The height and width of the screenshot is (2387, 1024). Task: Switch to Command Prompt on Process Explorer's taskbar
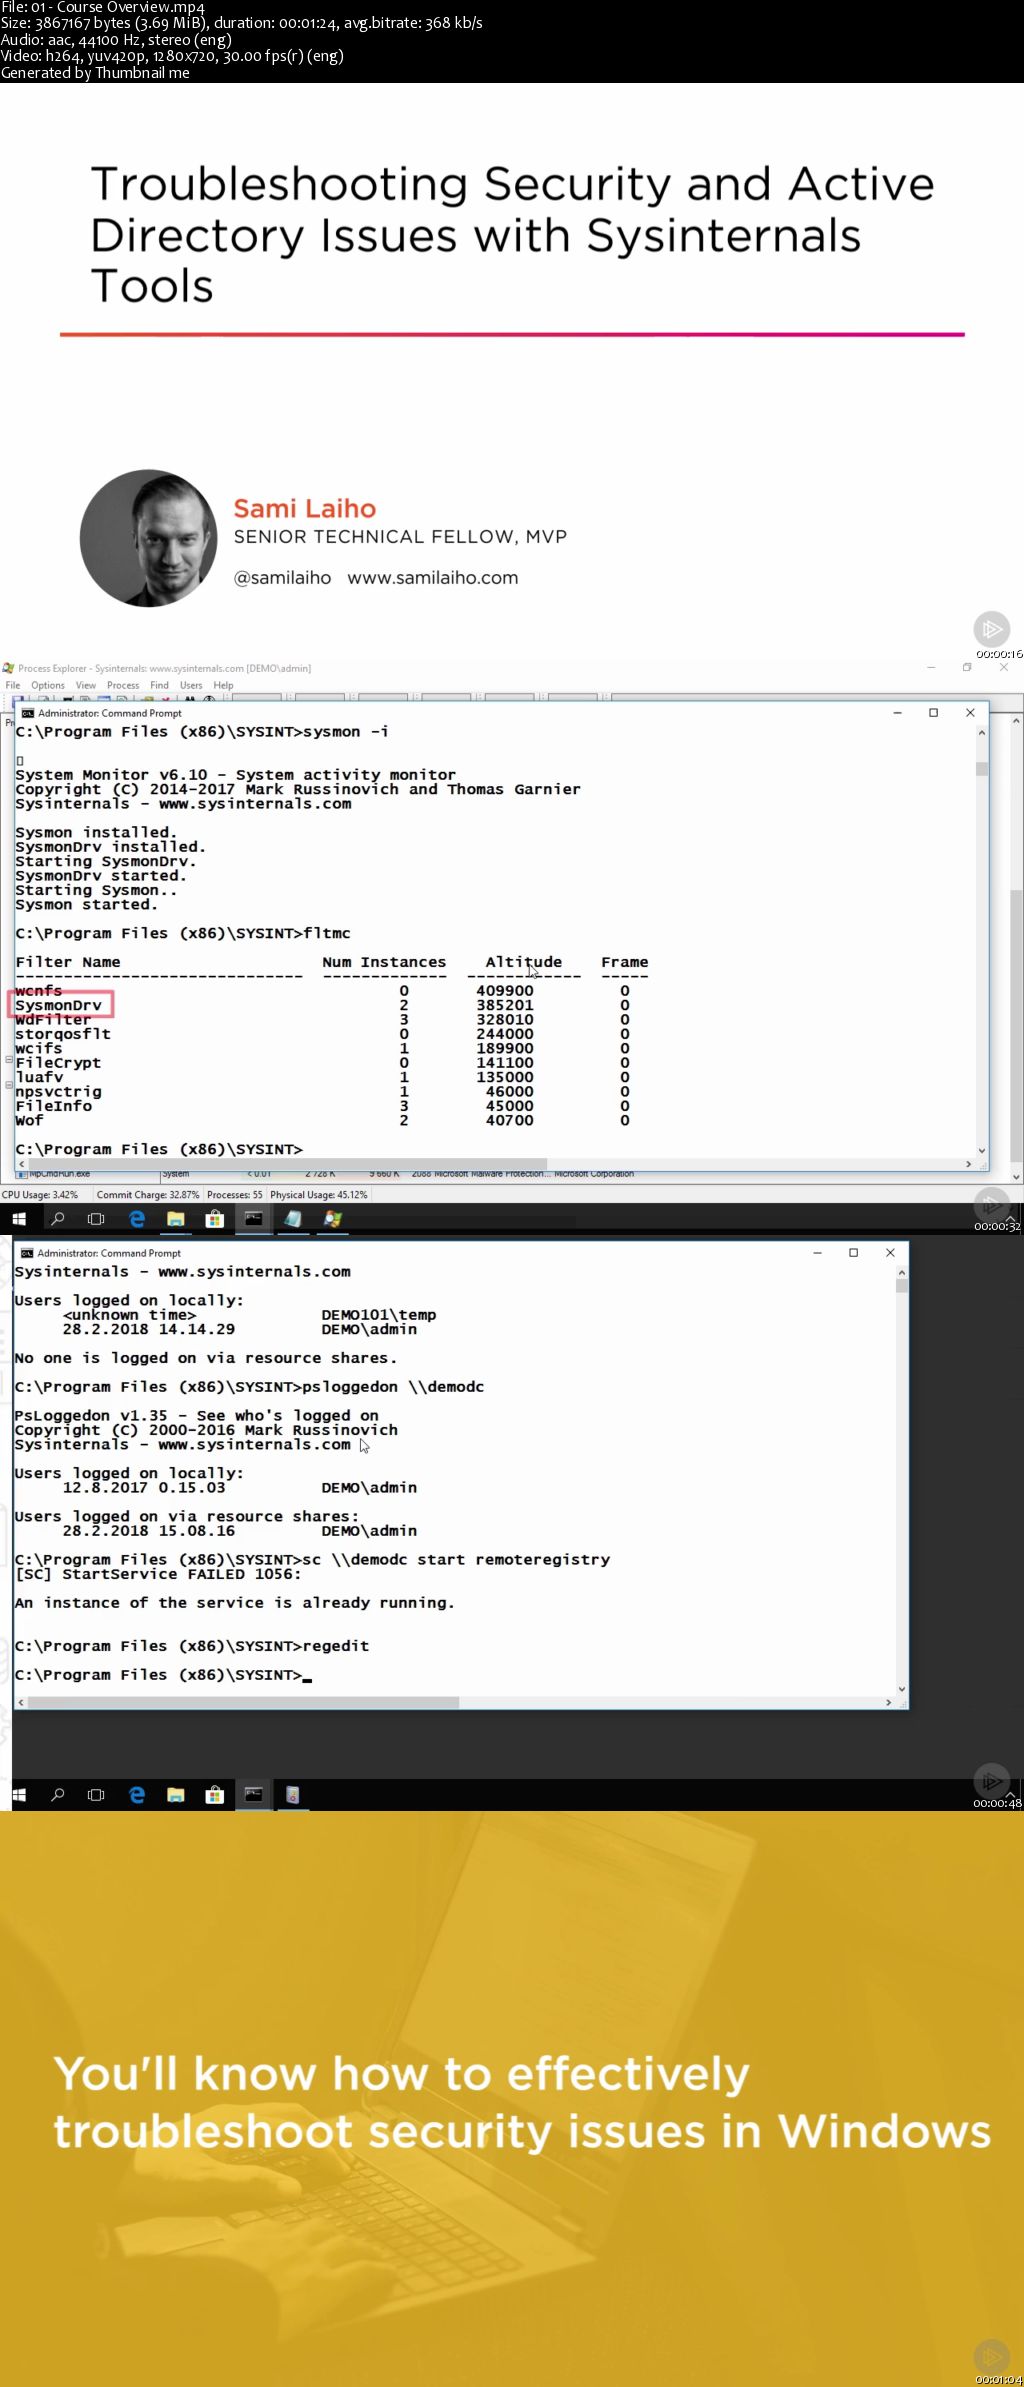(254, 1219)
